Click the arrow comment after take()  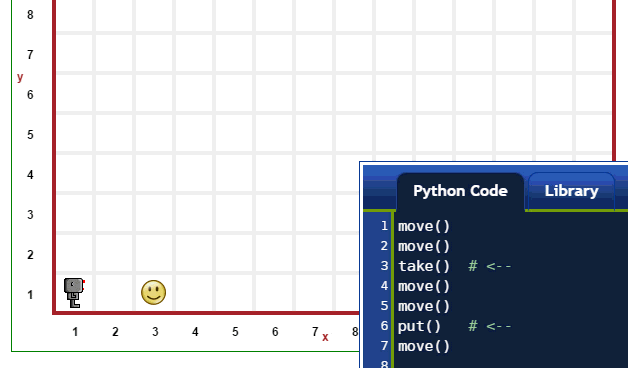(490, 266)
